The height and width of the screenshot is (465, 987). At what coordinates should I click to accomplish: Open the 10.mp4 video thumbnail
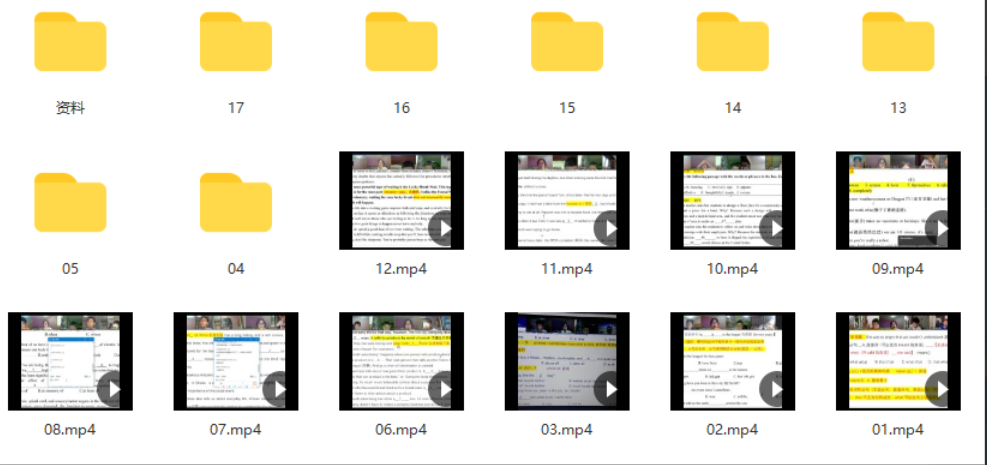point(732,201)
